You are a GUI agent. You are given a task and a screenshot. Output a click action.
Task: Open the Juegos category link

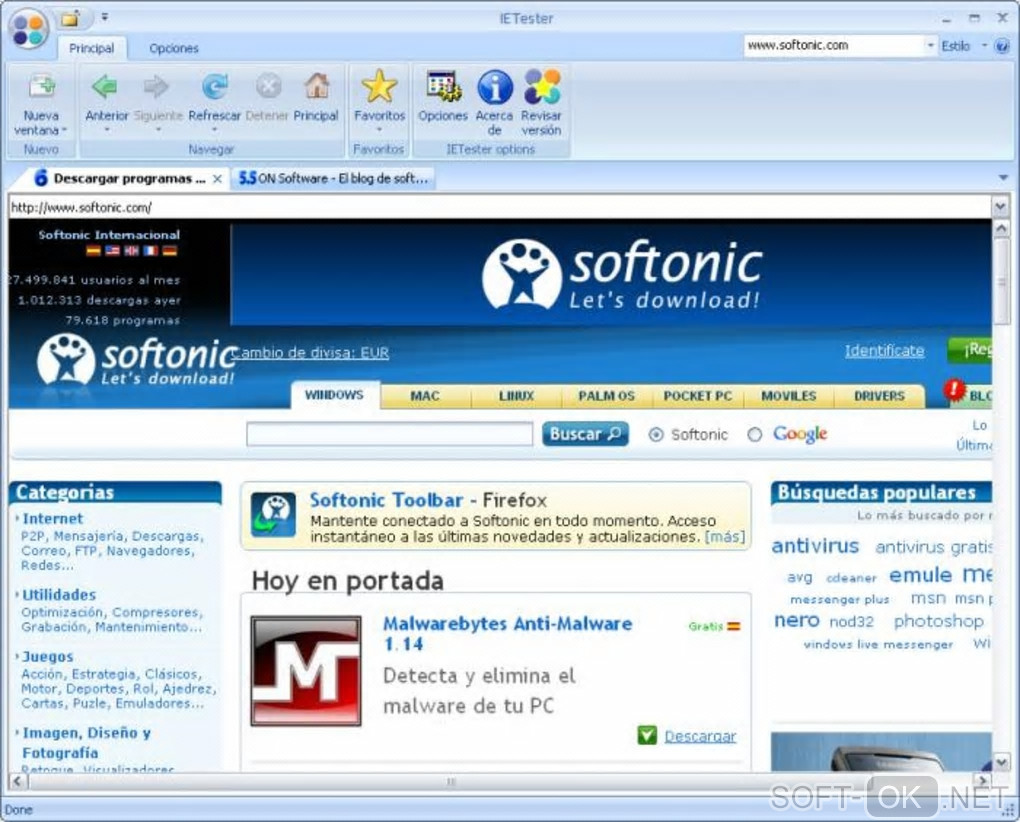pos(47,656)
